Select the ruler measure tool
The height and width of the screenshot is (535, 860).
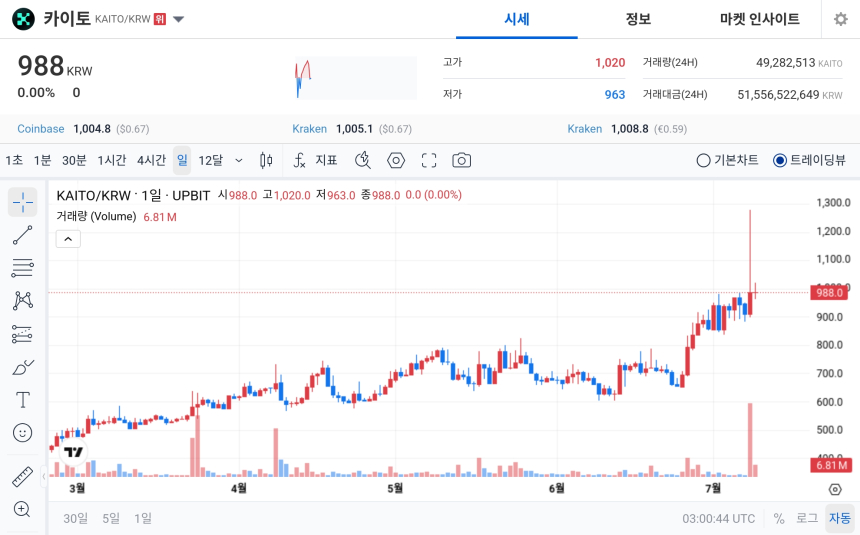coord(22,476)
